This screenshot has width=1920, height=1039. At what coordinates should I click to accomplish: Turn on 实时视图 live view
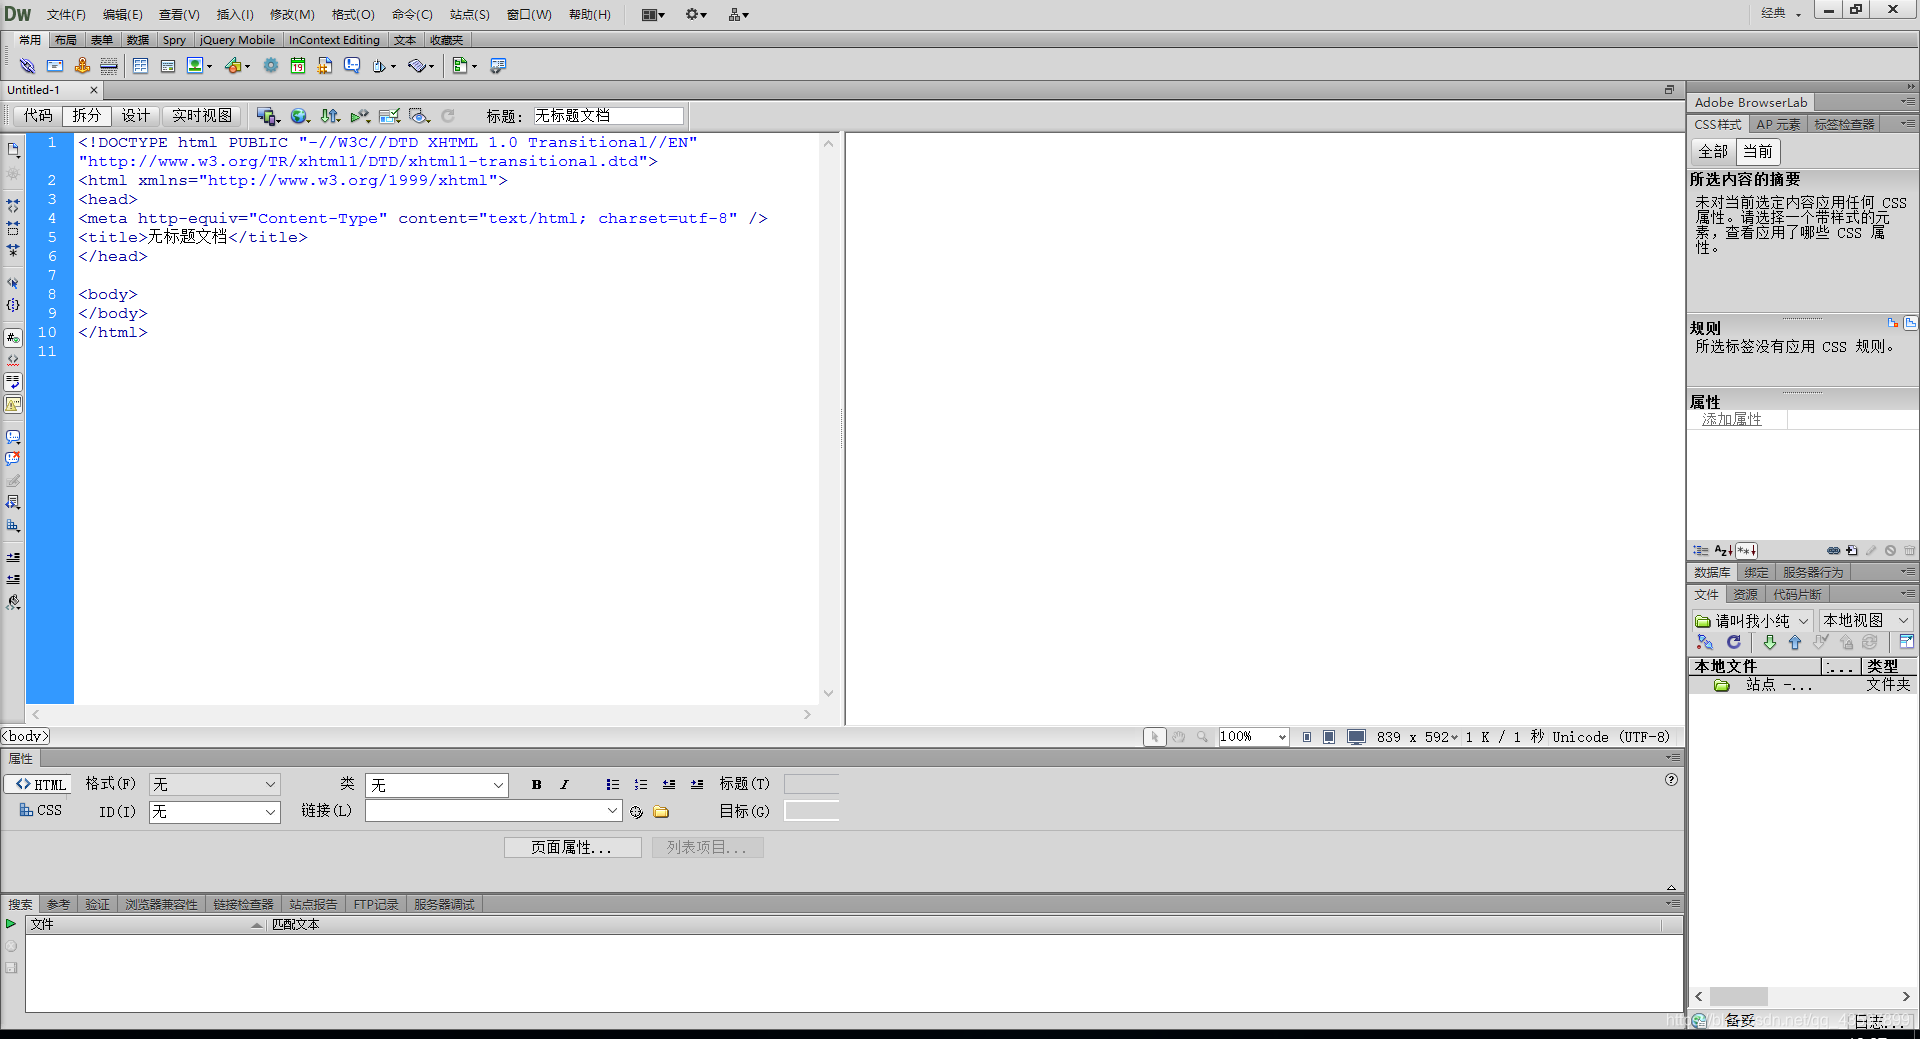coord(202,116)
